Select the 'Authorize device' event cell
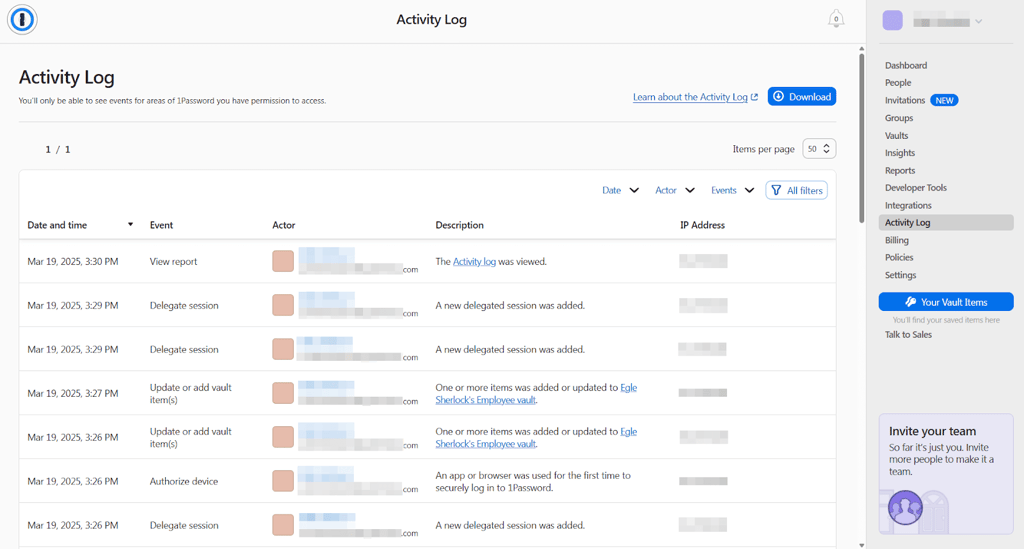The image size is (1024, 549). [184, 482]
